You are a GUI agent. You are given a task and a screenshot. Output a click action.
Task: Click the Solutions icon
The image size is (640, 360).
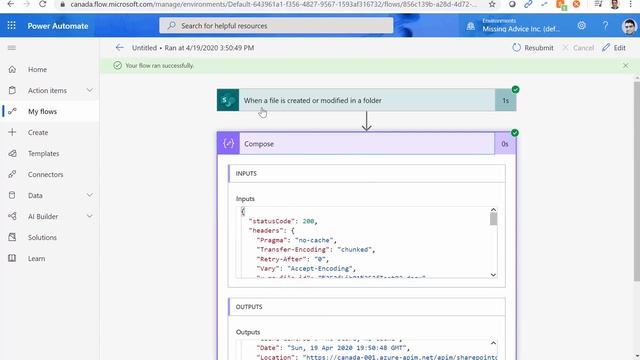(x=12, y=237)
